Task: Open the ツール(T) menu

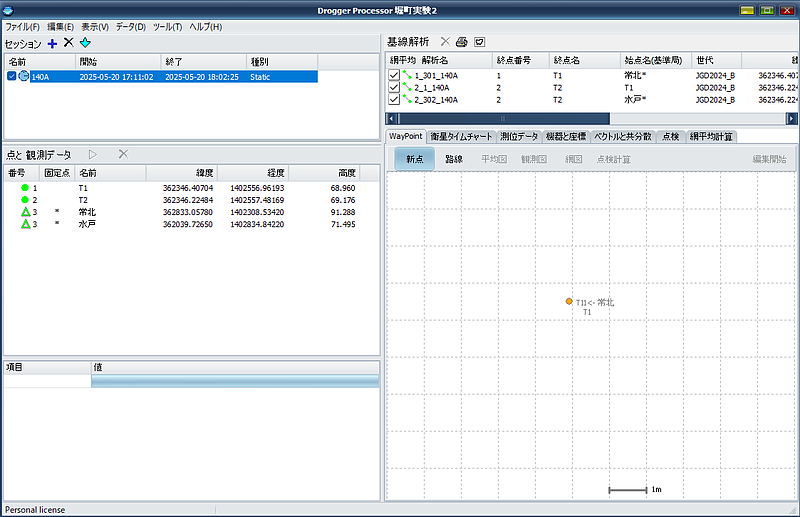Action: [167, 26]
